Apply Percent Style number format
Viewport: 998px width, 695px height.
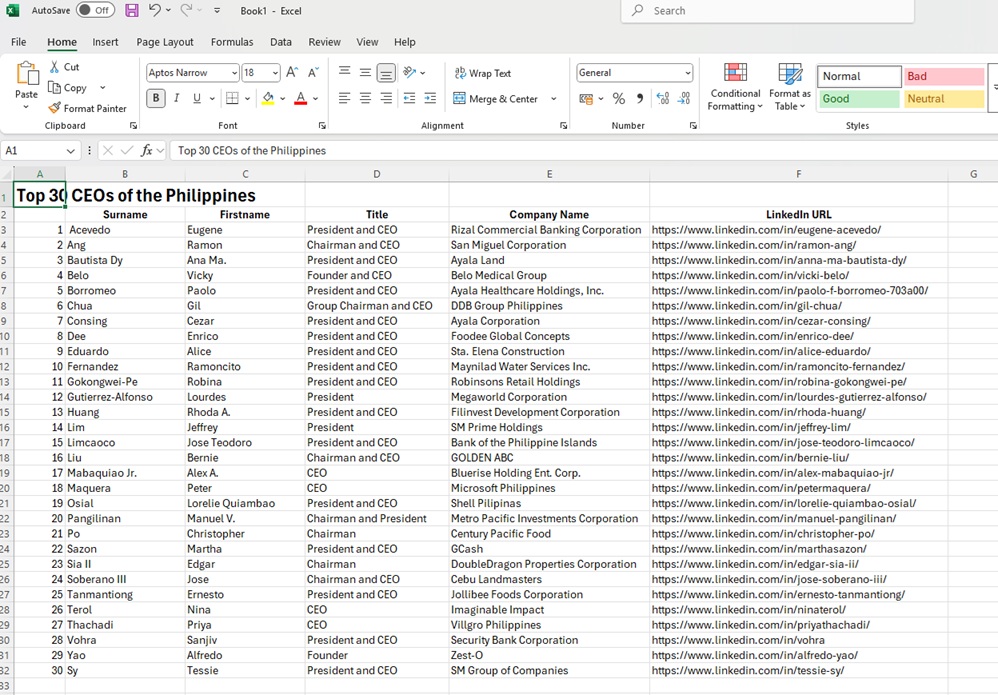click(x=619, y=98)
